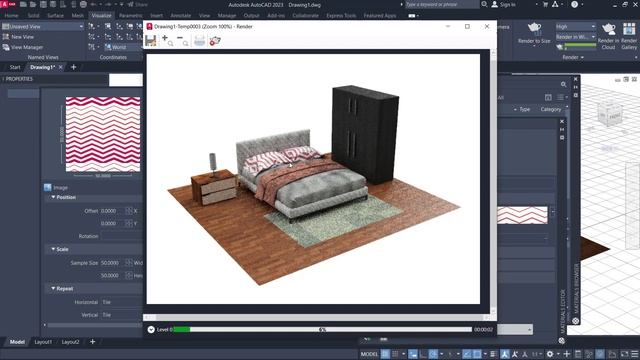Toggle grid display in status bar
The height and width of the screenshot is (360, 640).
click(x=384, y=354)
